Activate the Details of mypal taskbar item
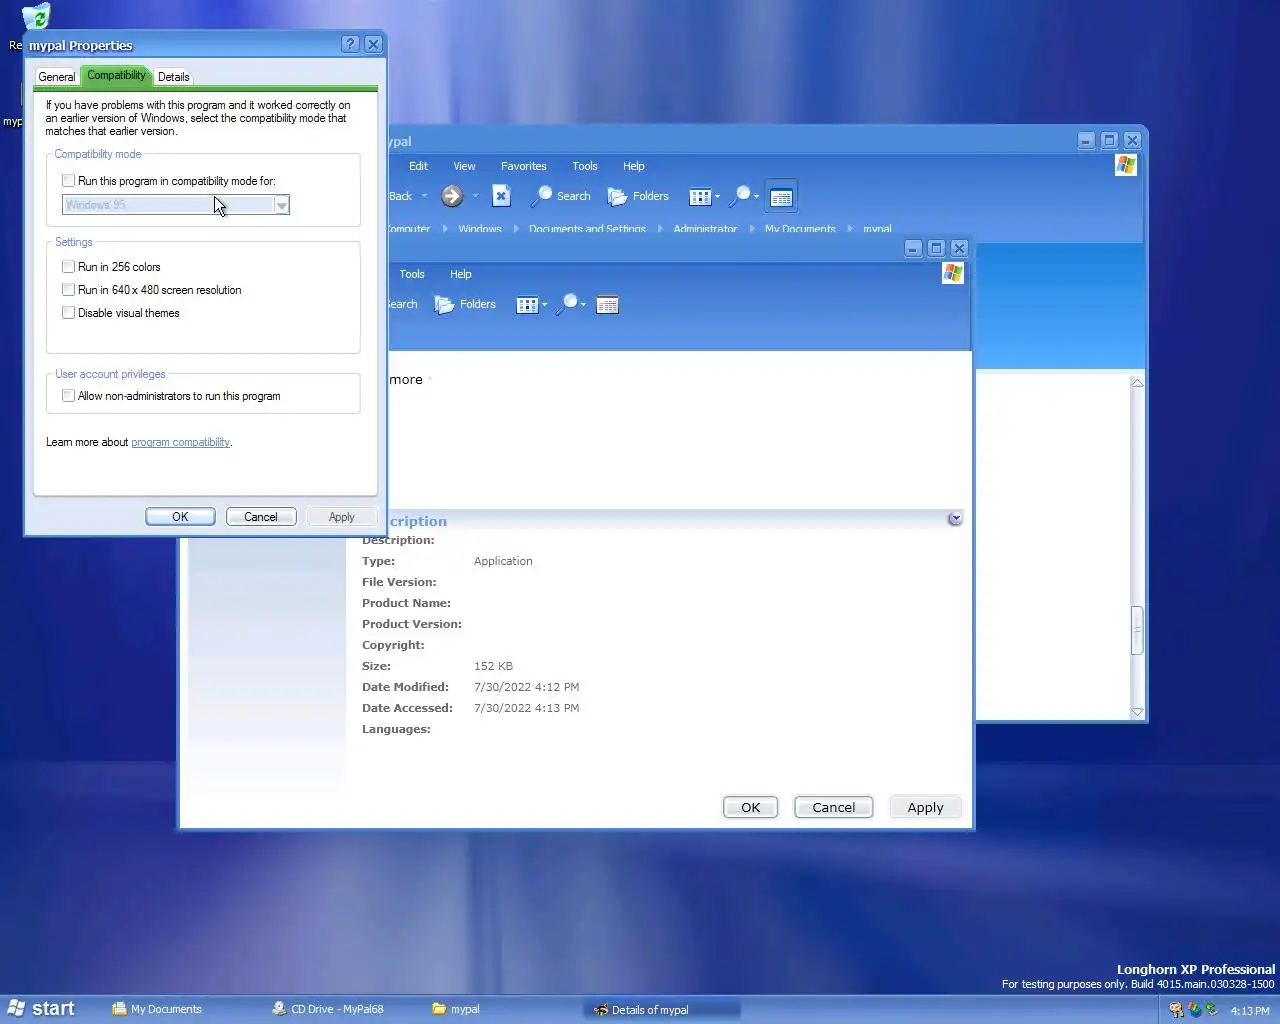 [x=661, y=1010]
